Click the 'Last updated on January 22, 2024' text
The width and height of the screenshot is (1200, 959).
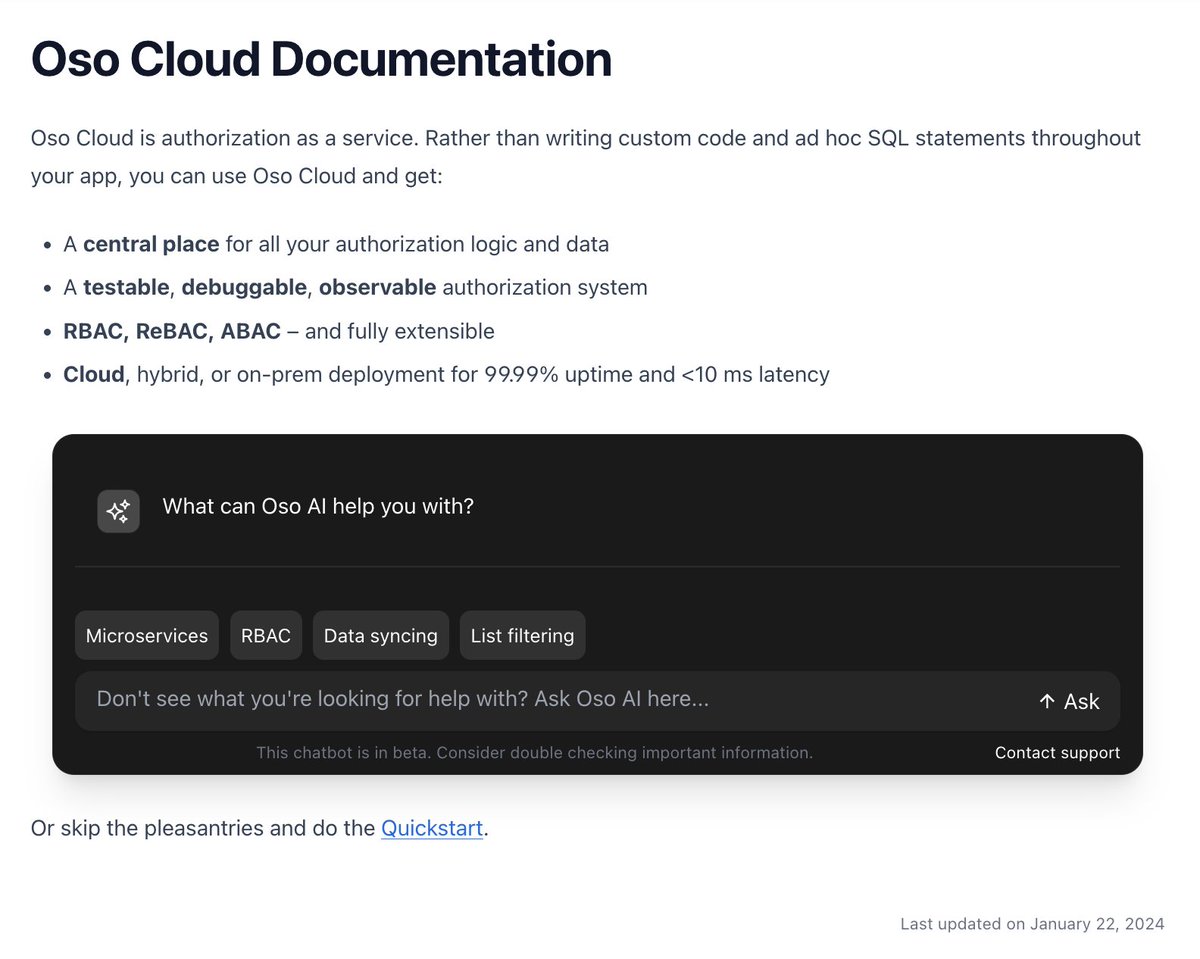click(1032, 924)
